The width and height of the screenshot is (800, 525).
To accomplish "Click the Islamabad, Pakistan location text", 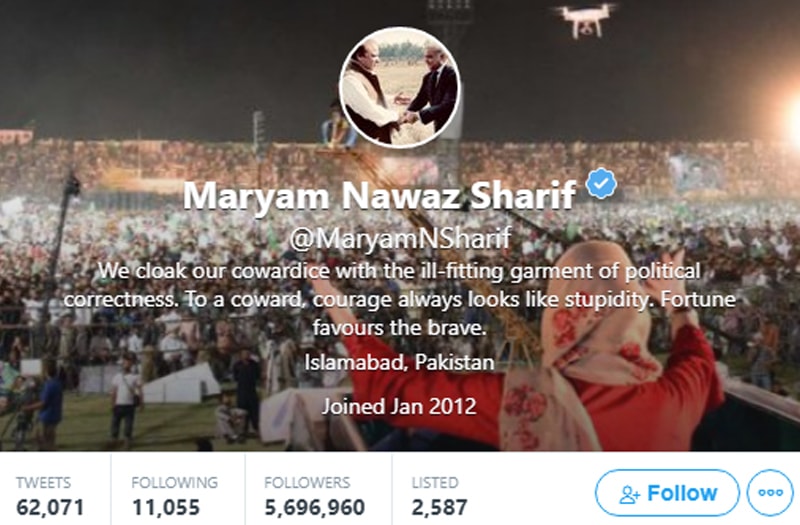I will pos(399,362).
